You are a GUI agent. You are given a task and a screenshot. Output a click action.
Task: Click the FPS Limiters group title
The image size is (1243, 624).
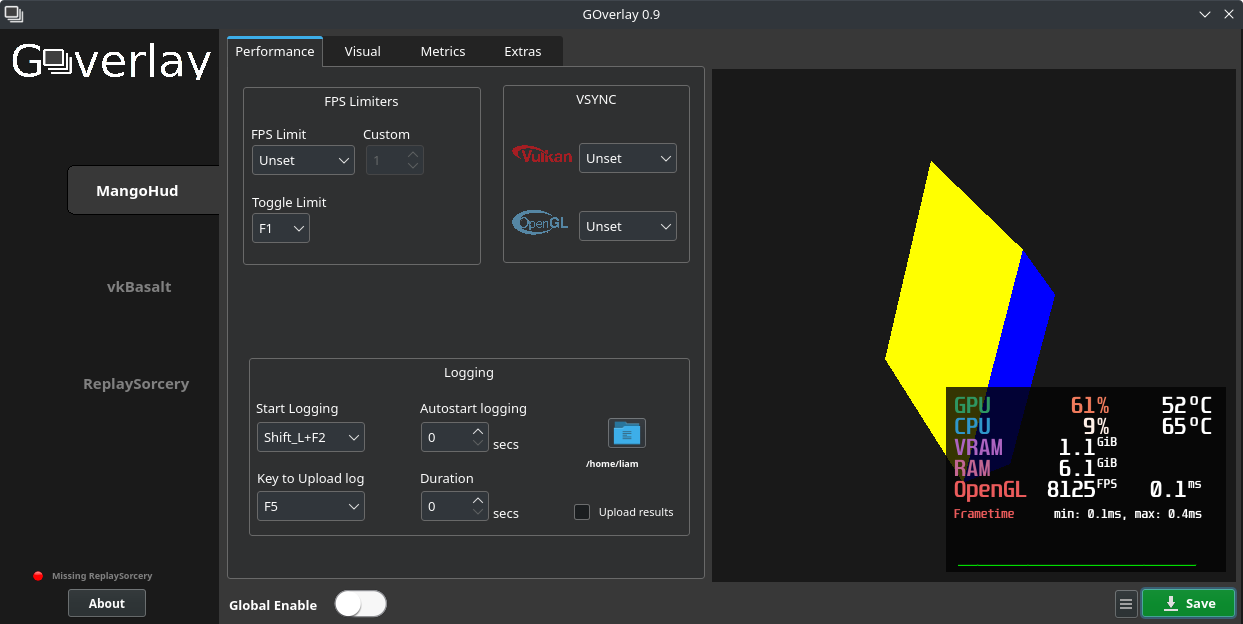[361, 101]
